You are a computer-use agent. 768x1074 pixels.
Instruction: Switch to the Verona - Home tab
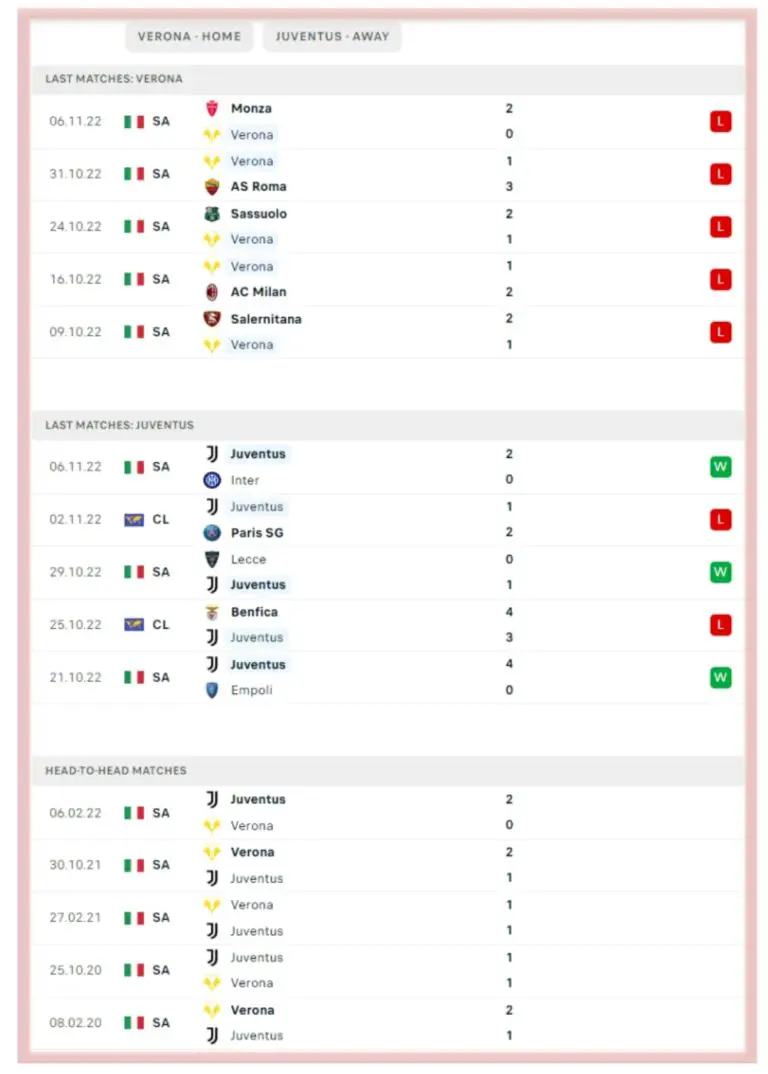[189, 37]
